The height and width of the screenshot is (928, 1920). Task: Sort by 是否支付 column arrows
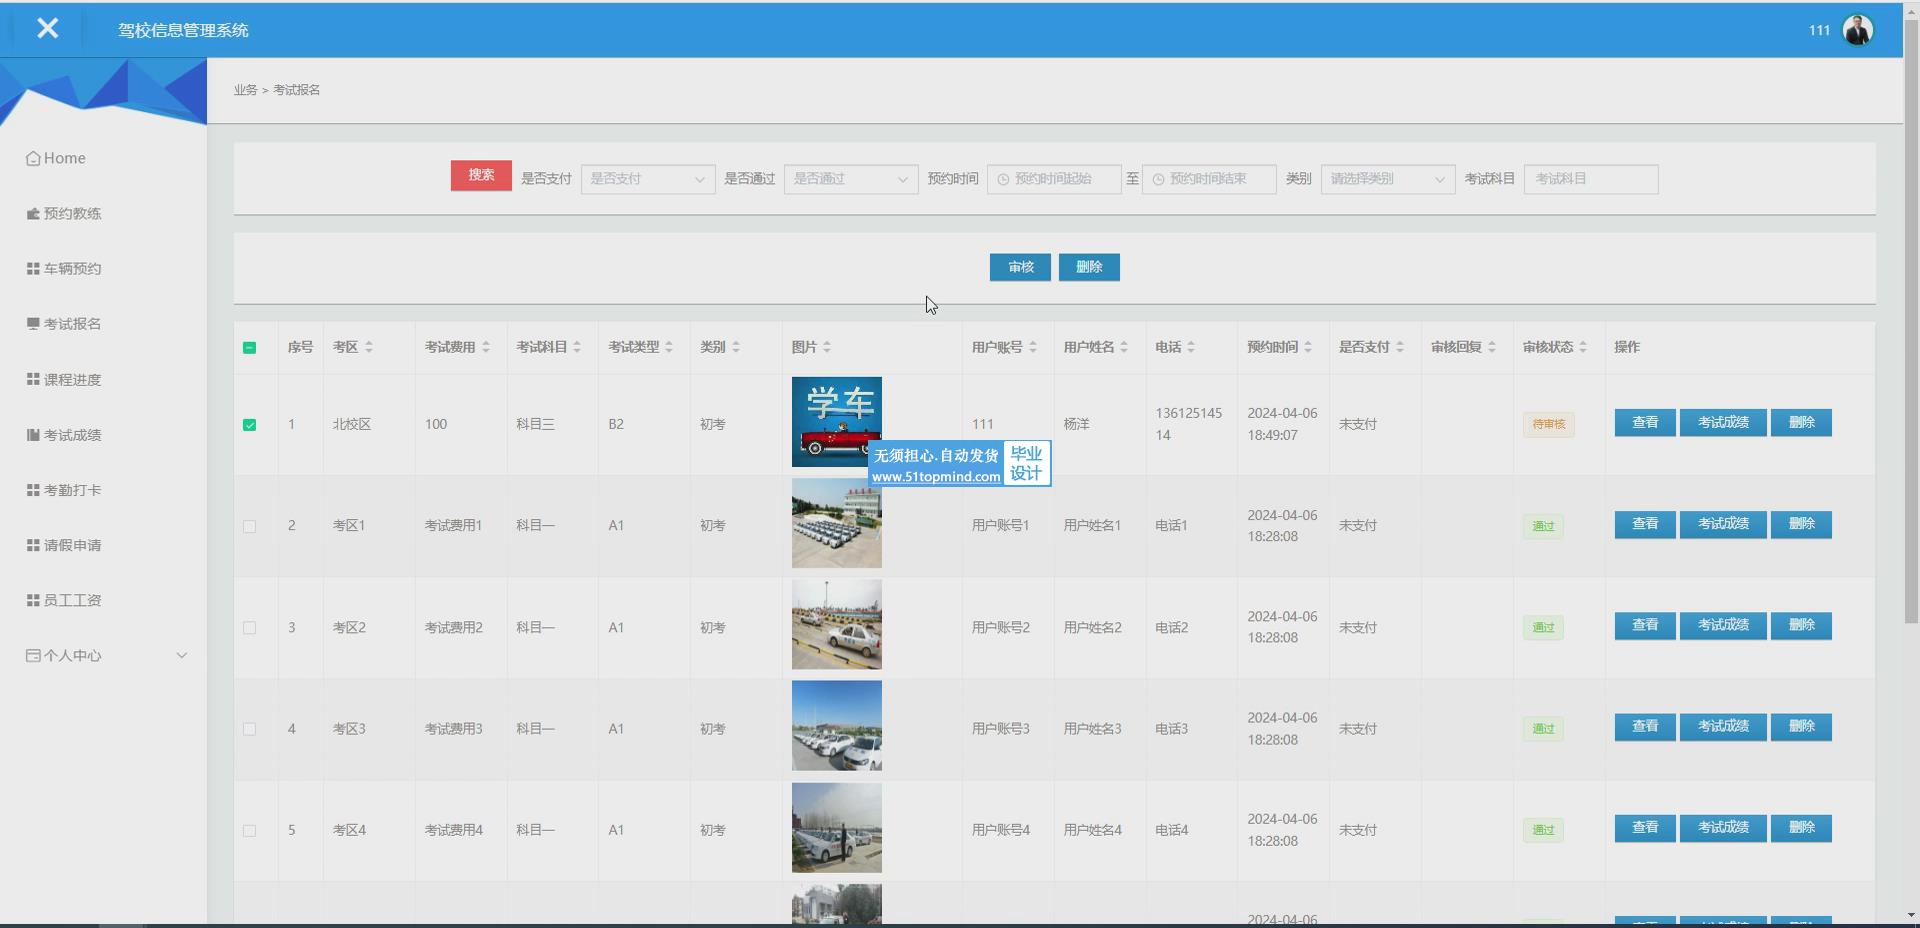tap(1400, 347)
